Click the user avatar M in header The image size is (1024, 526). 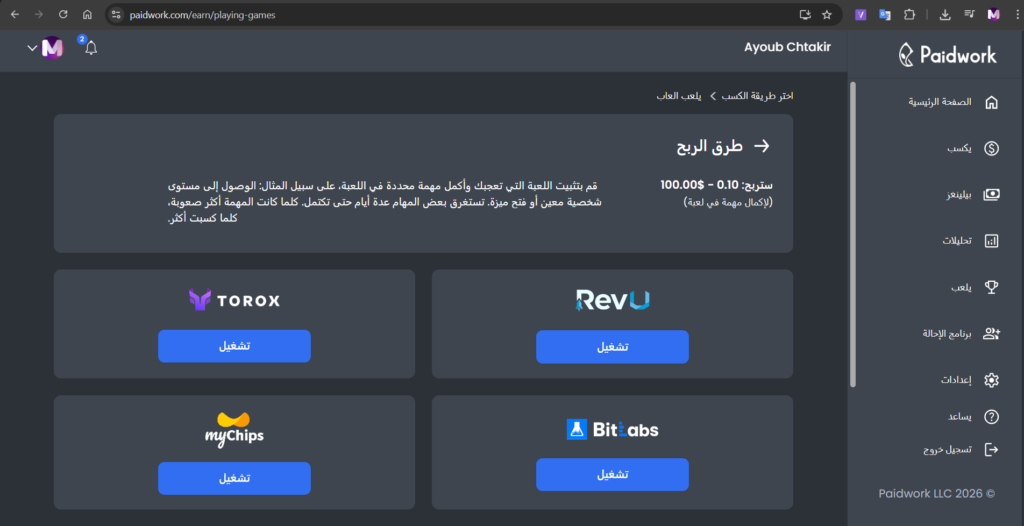52,48
